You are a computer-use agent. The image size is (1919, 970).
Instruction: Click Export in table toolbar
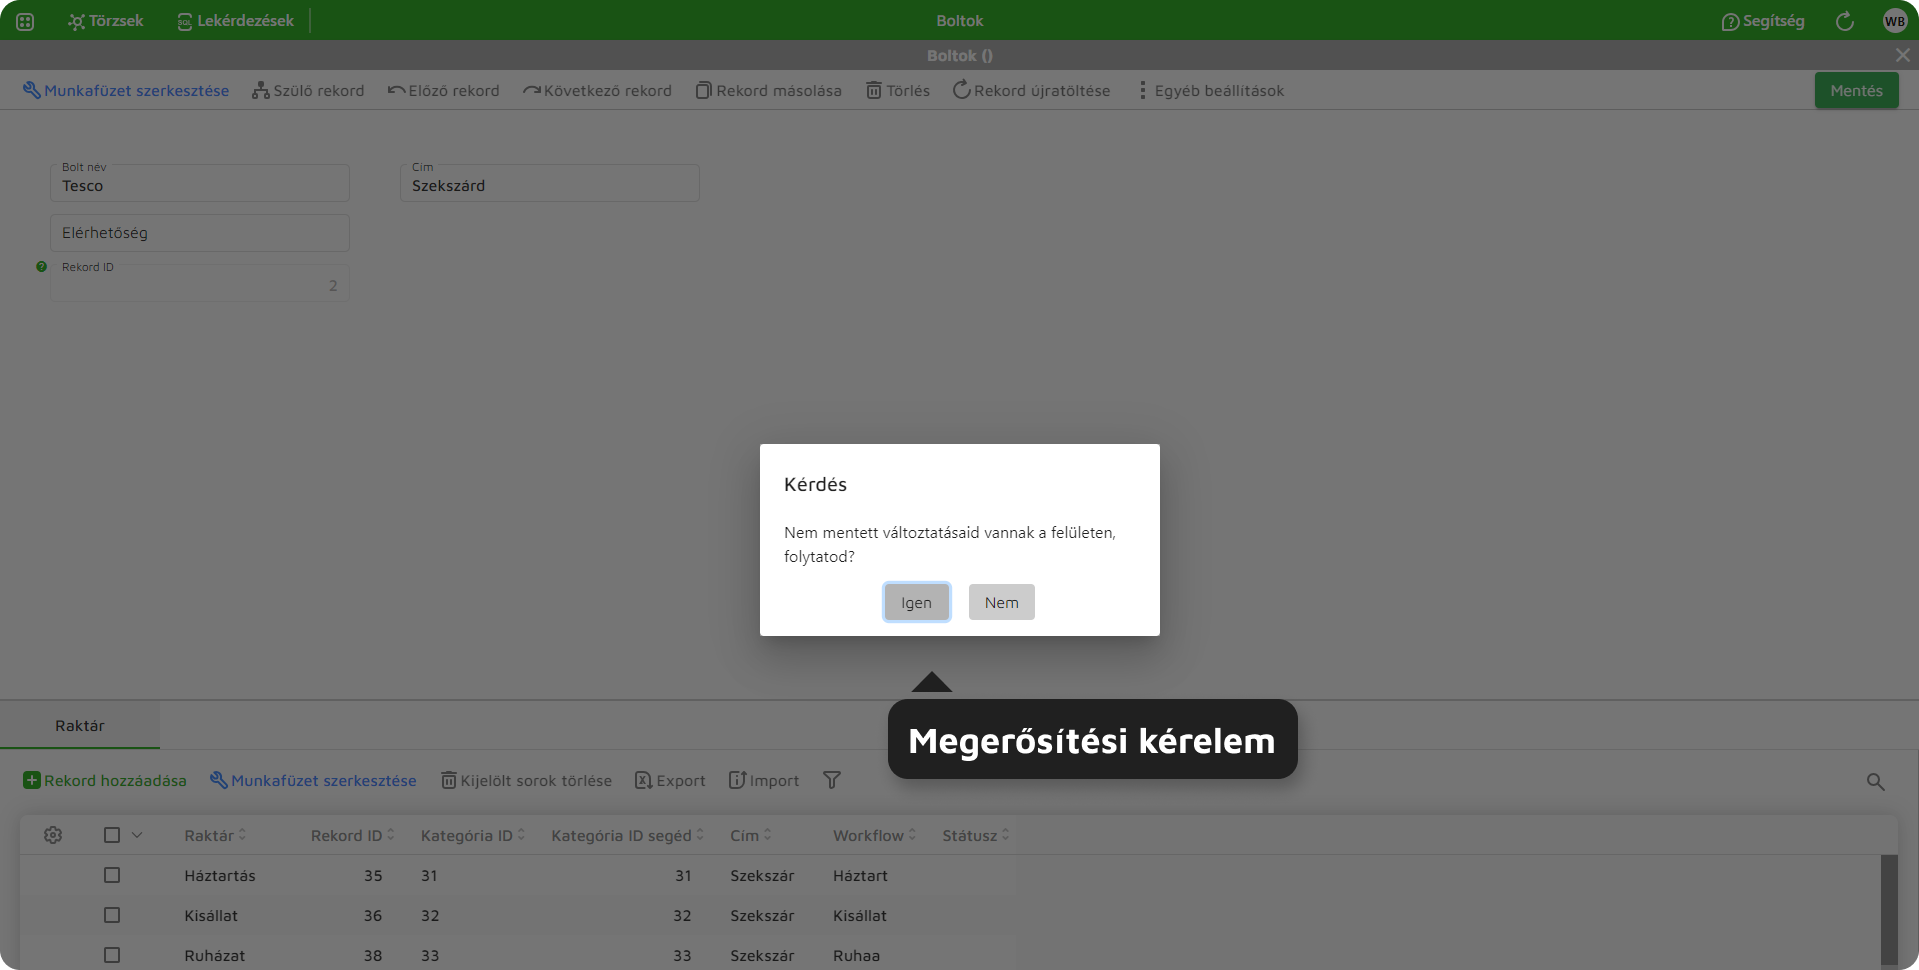click(670, 780)
